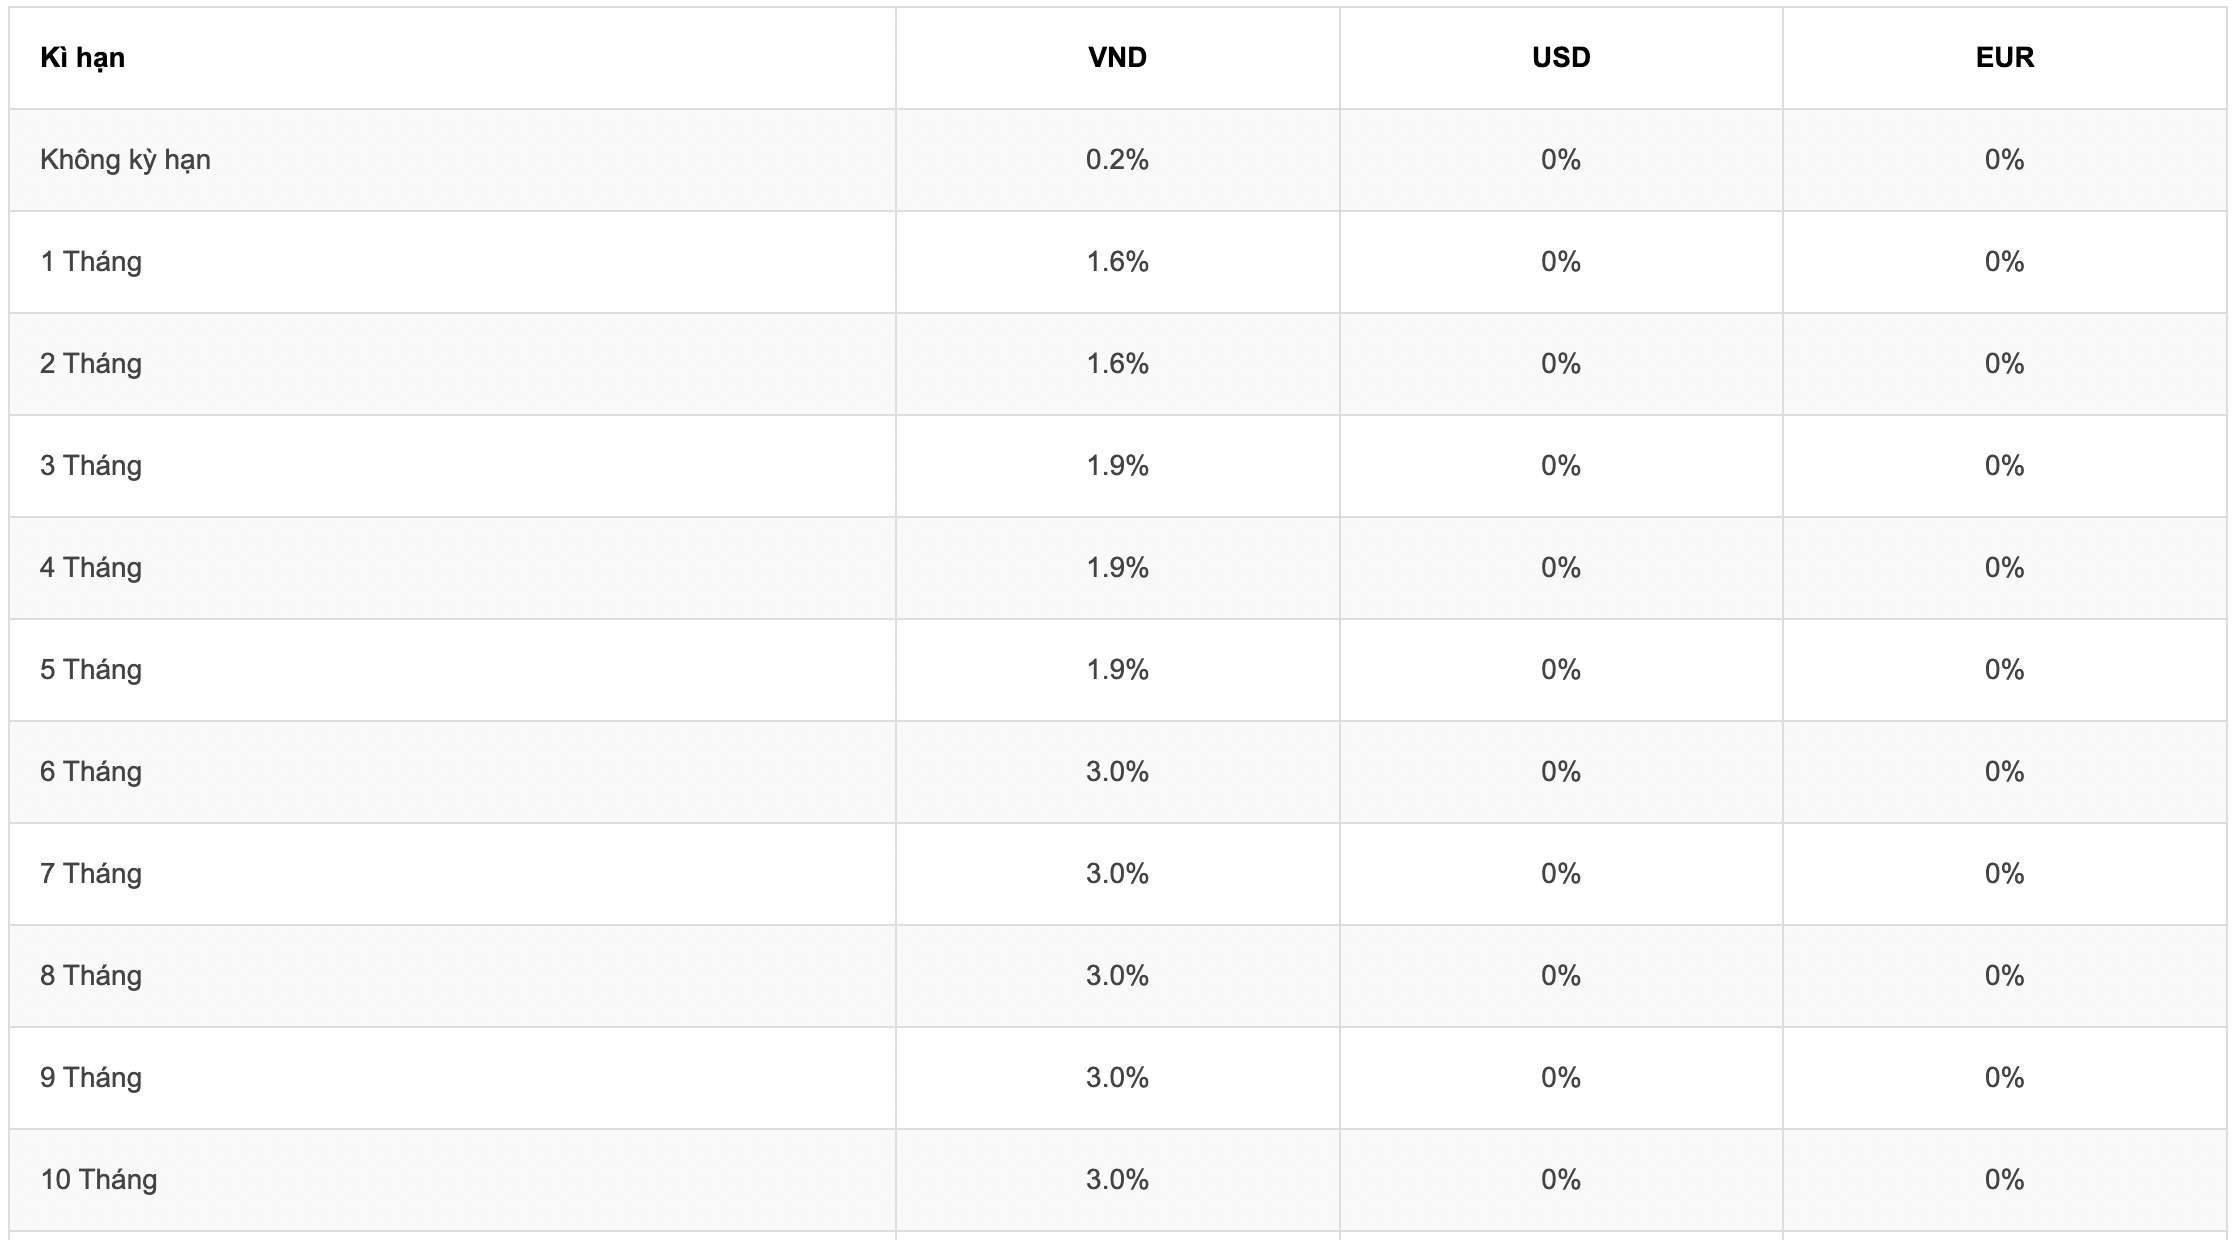Select the Không kỳ hạn row label

pos(125,160)
